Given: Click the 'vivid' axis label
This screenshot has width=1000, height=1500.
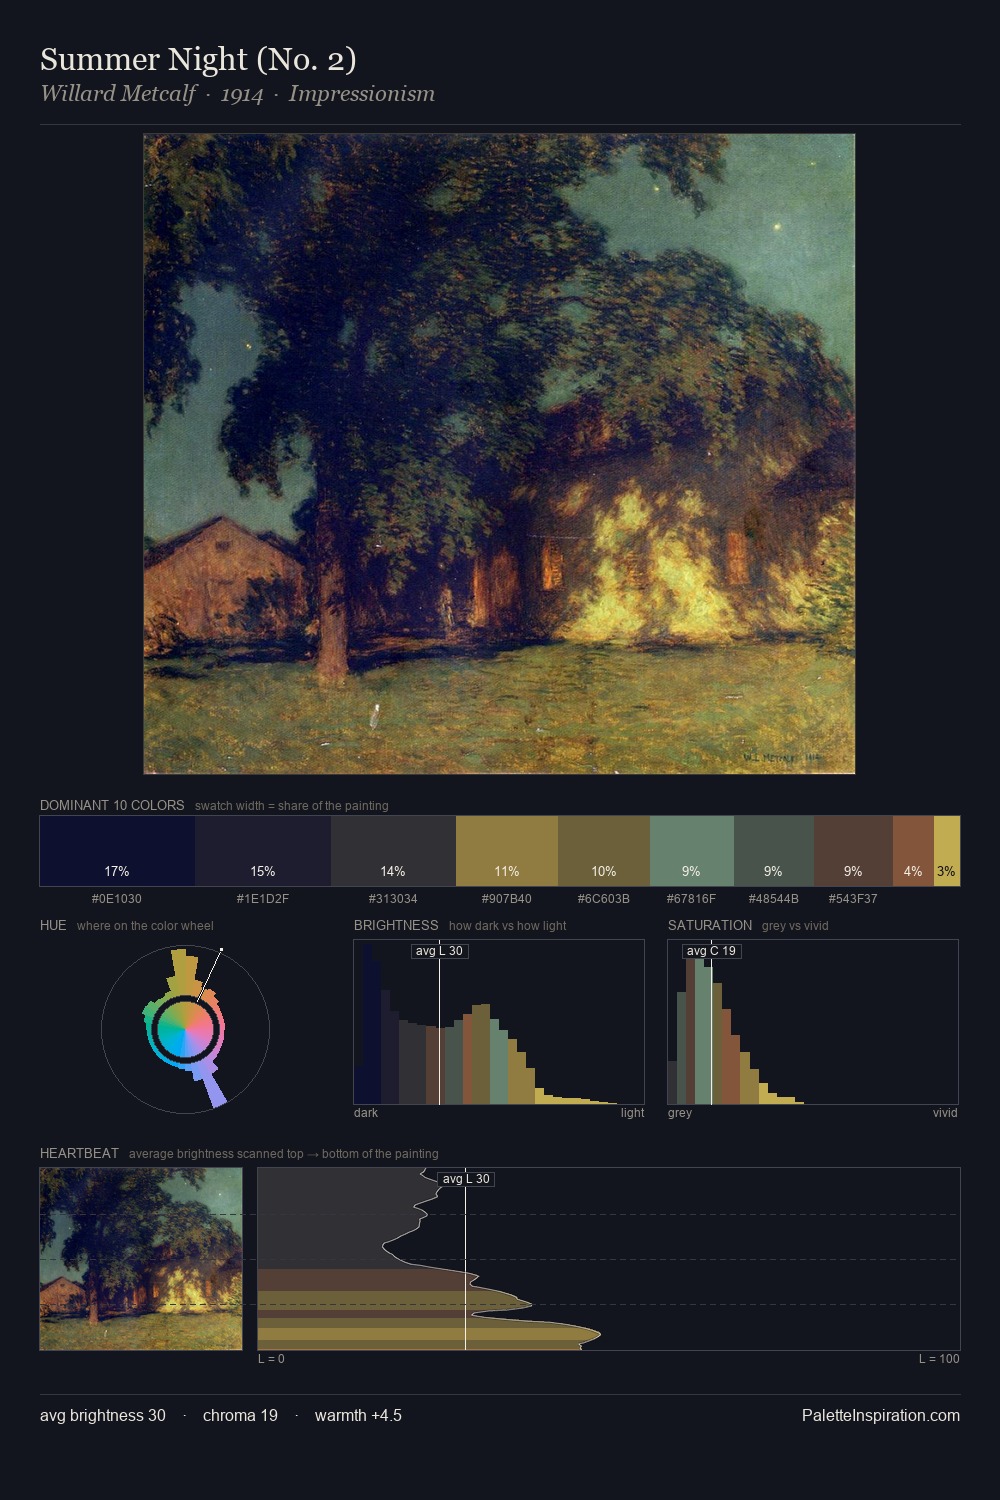Looking at the screenshot, I should tap(945, 1113).
